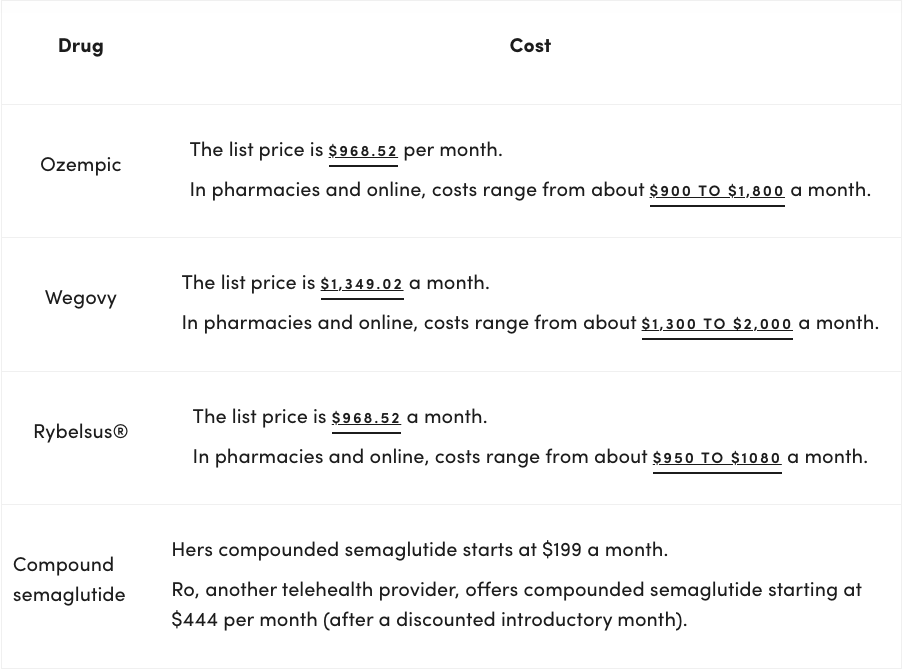The image size is (903, 669).
Task: Click the Ro telehealth provider sentence
Action: click(x=517, y=605)
